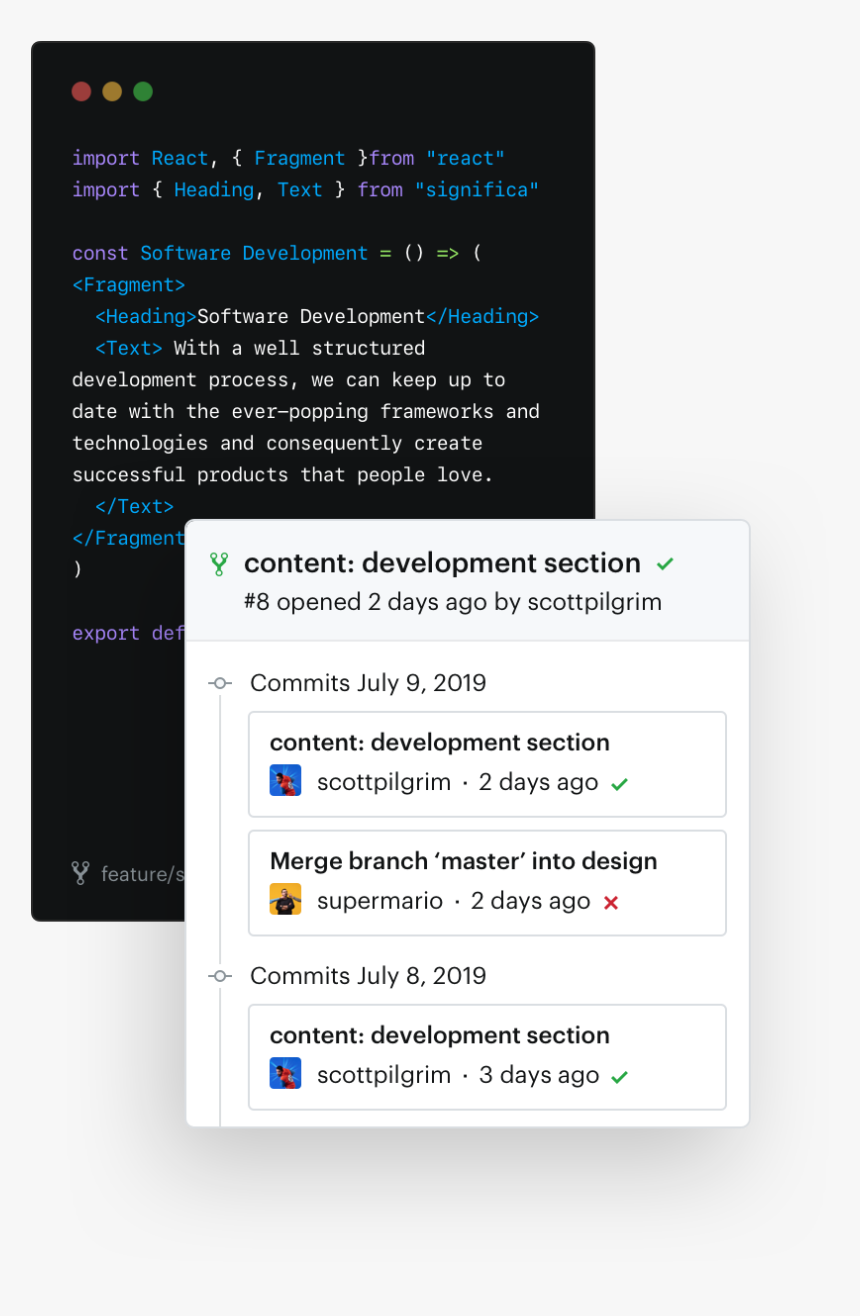Viewport: 860px width, 1316px height.
Task: Click the green pull request icon
Action: click(219, 564)
